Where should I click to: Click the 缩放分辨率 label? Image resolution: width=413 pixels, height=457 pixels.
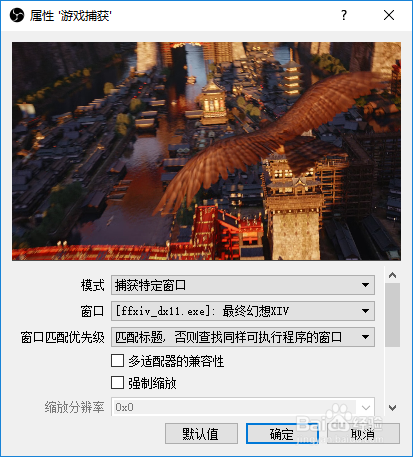[75, 407]
